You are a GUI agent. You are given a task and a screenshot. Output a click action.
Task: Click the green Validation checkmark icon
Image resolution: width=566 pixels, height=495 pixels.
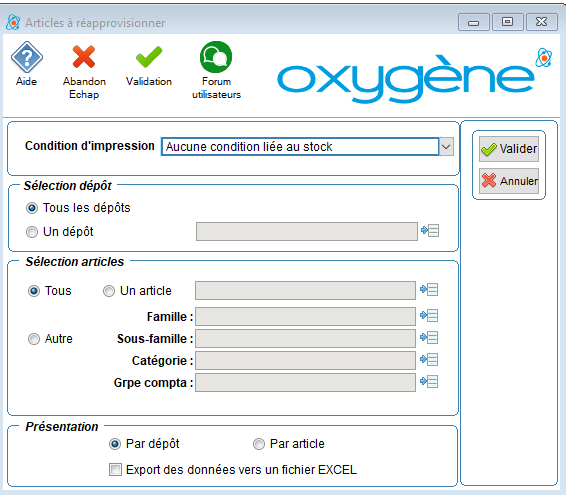coord(149,57)
